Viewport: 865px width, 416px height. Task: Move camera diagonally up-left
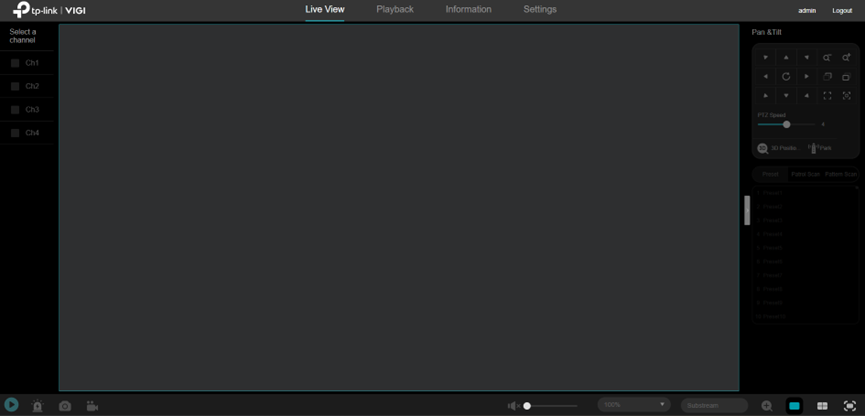pyautogui.click(x=766, y=57)
